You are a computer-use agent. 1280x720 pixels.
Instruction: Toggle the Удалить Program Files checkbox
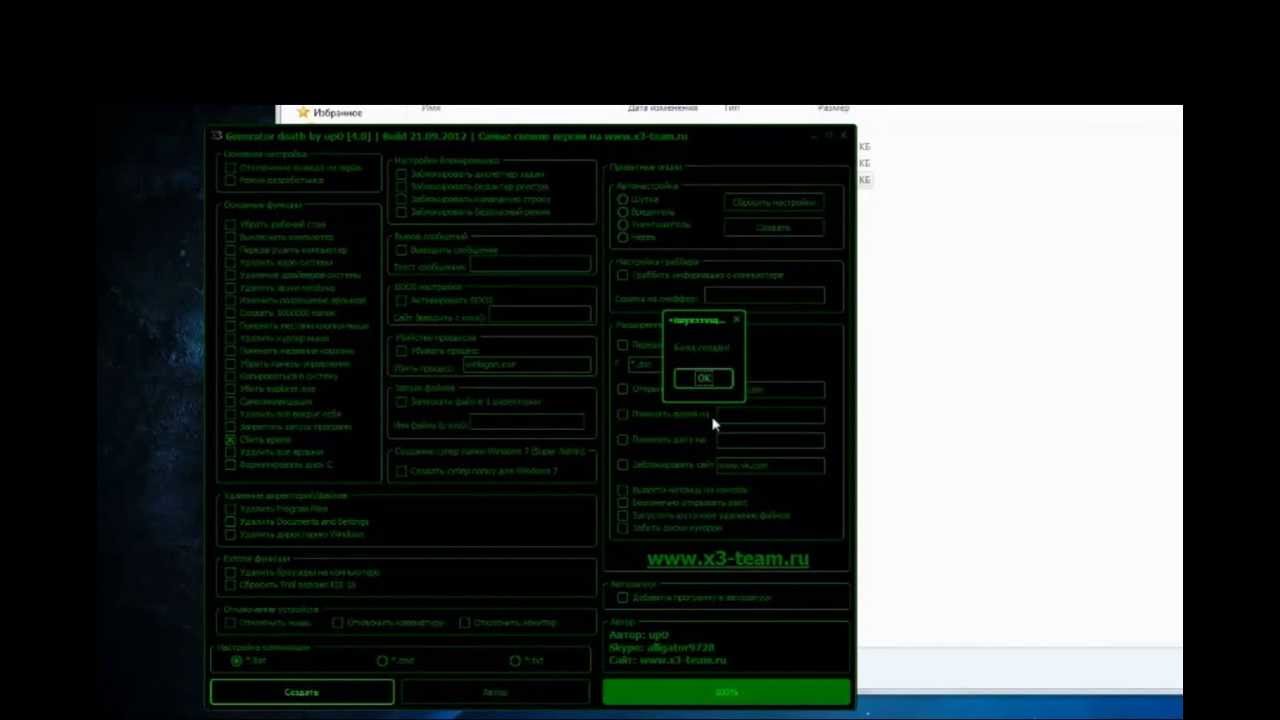tap(231, 509)
